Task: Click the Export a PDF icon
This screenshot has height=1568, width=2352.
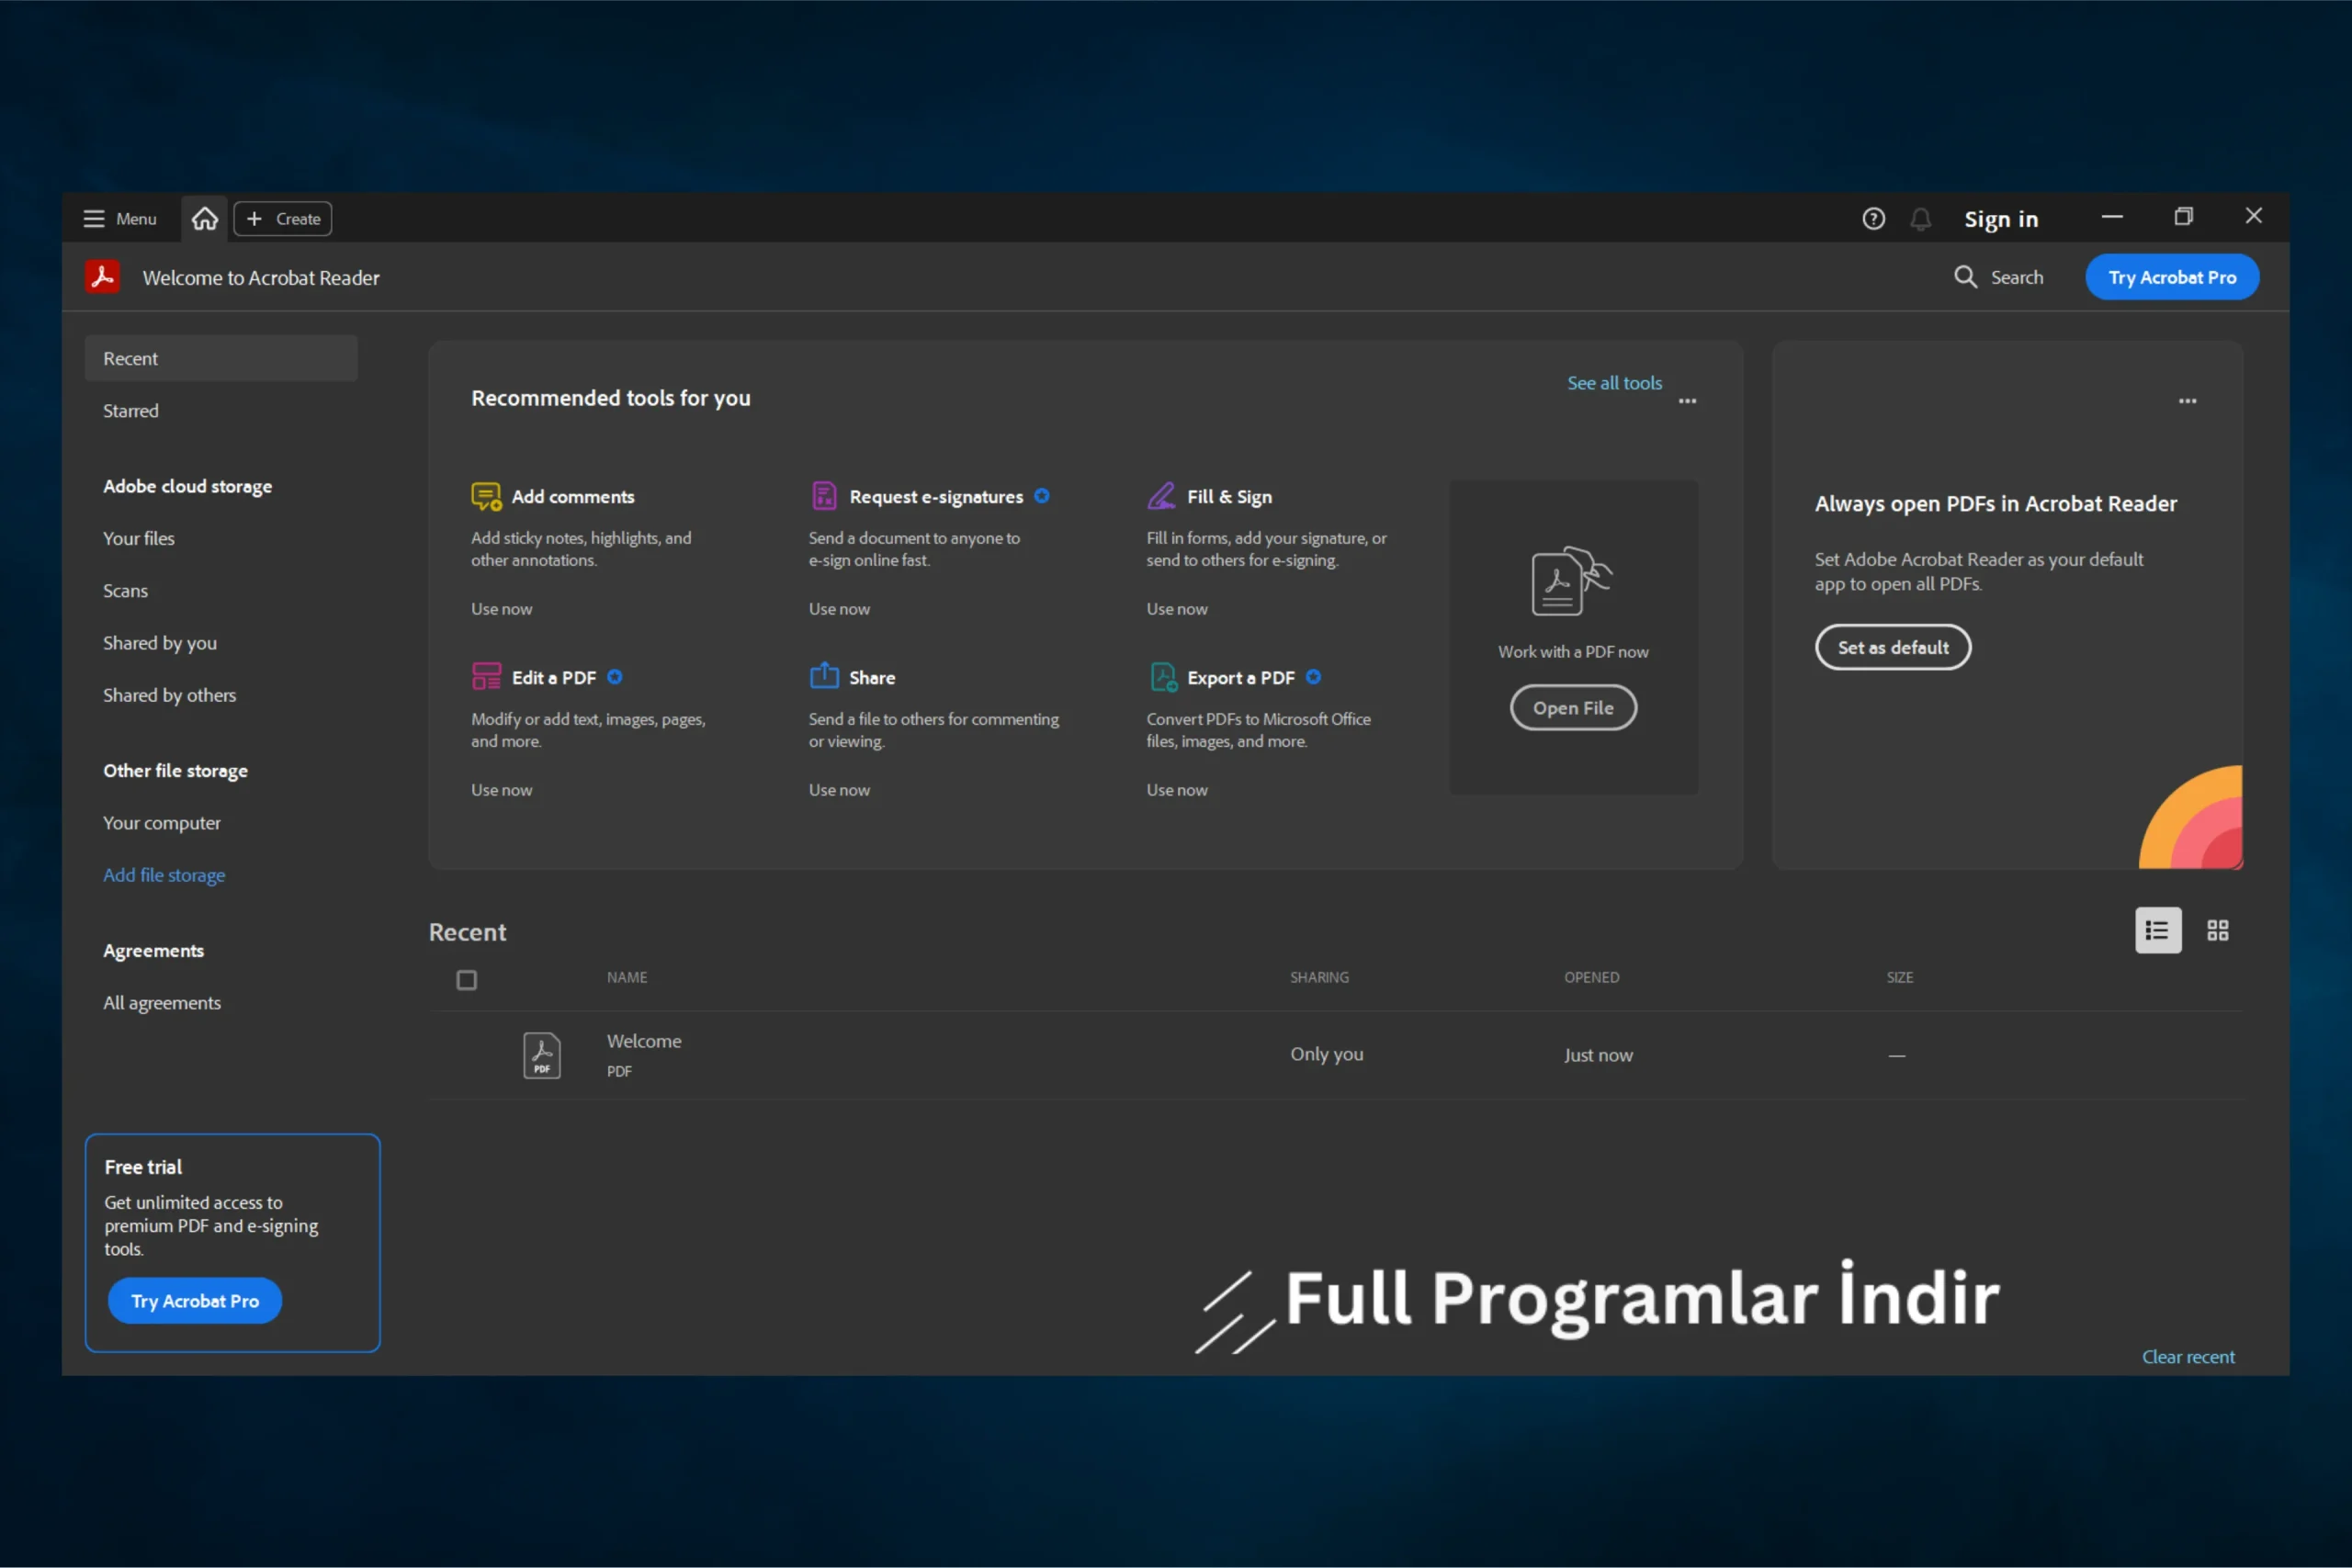Action: pos(1163,677)
